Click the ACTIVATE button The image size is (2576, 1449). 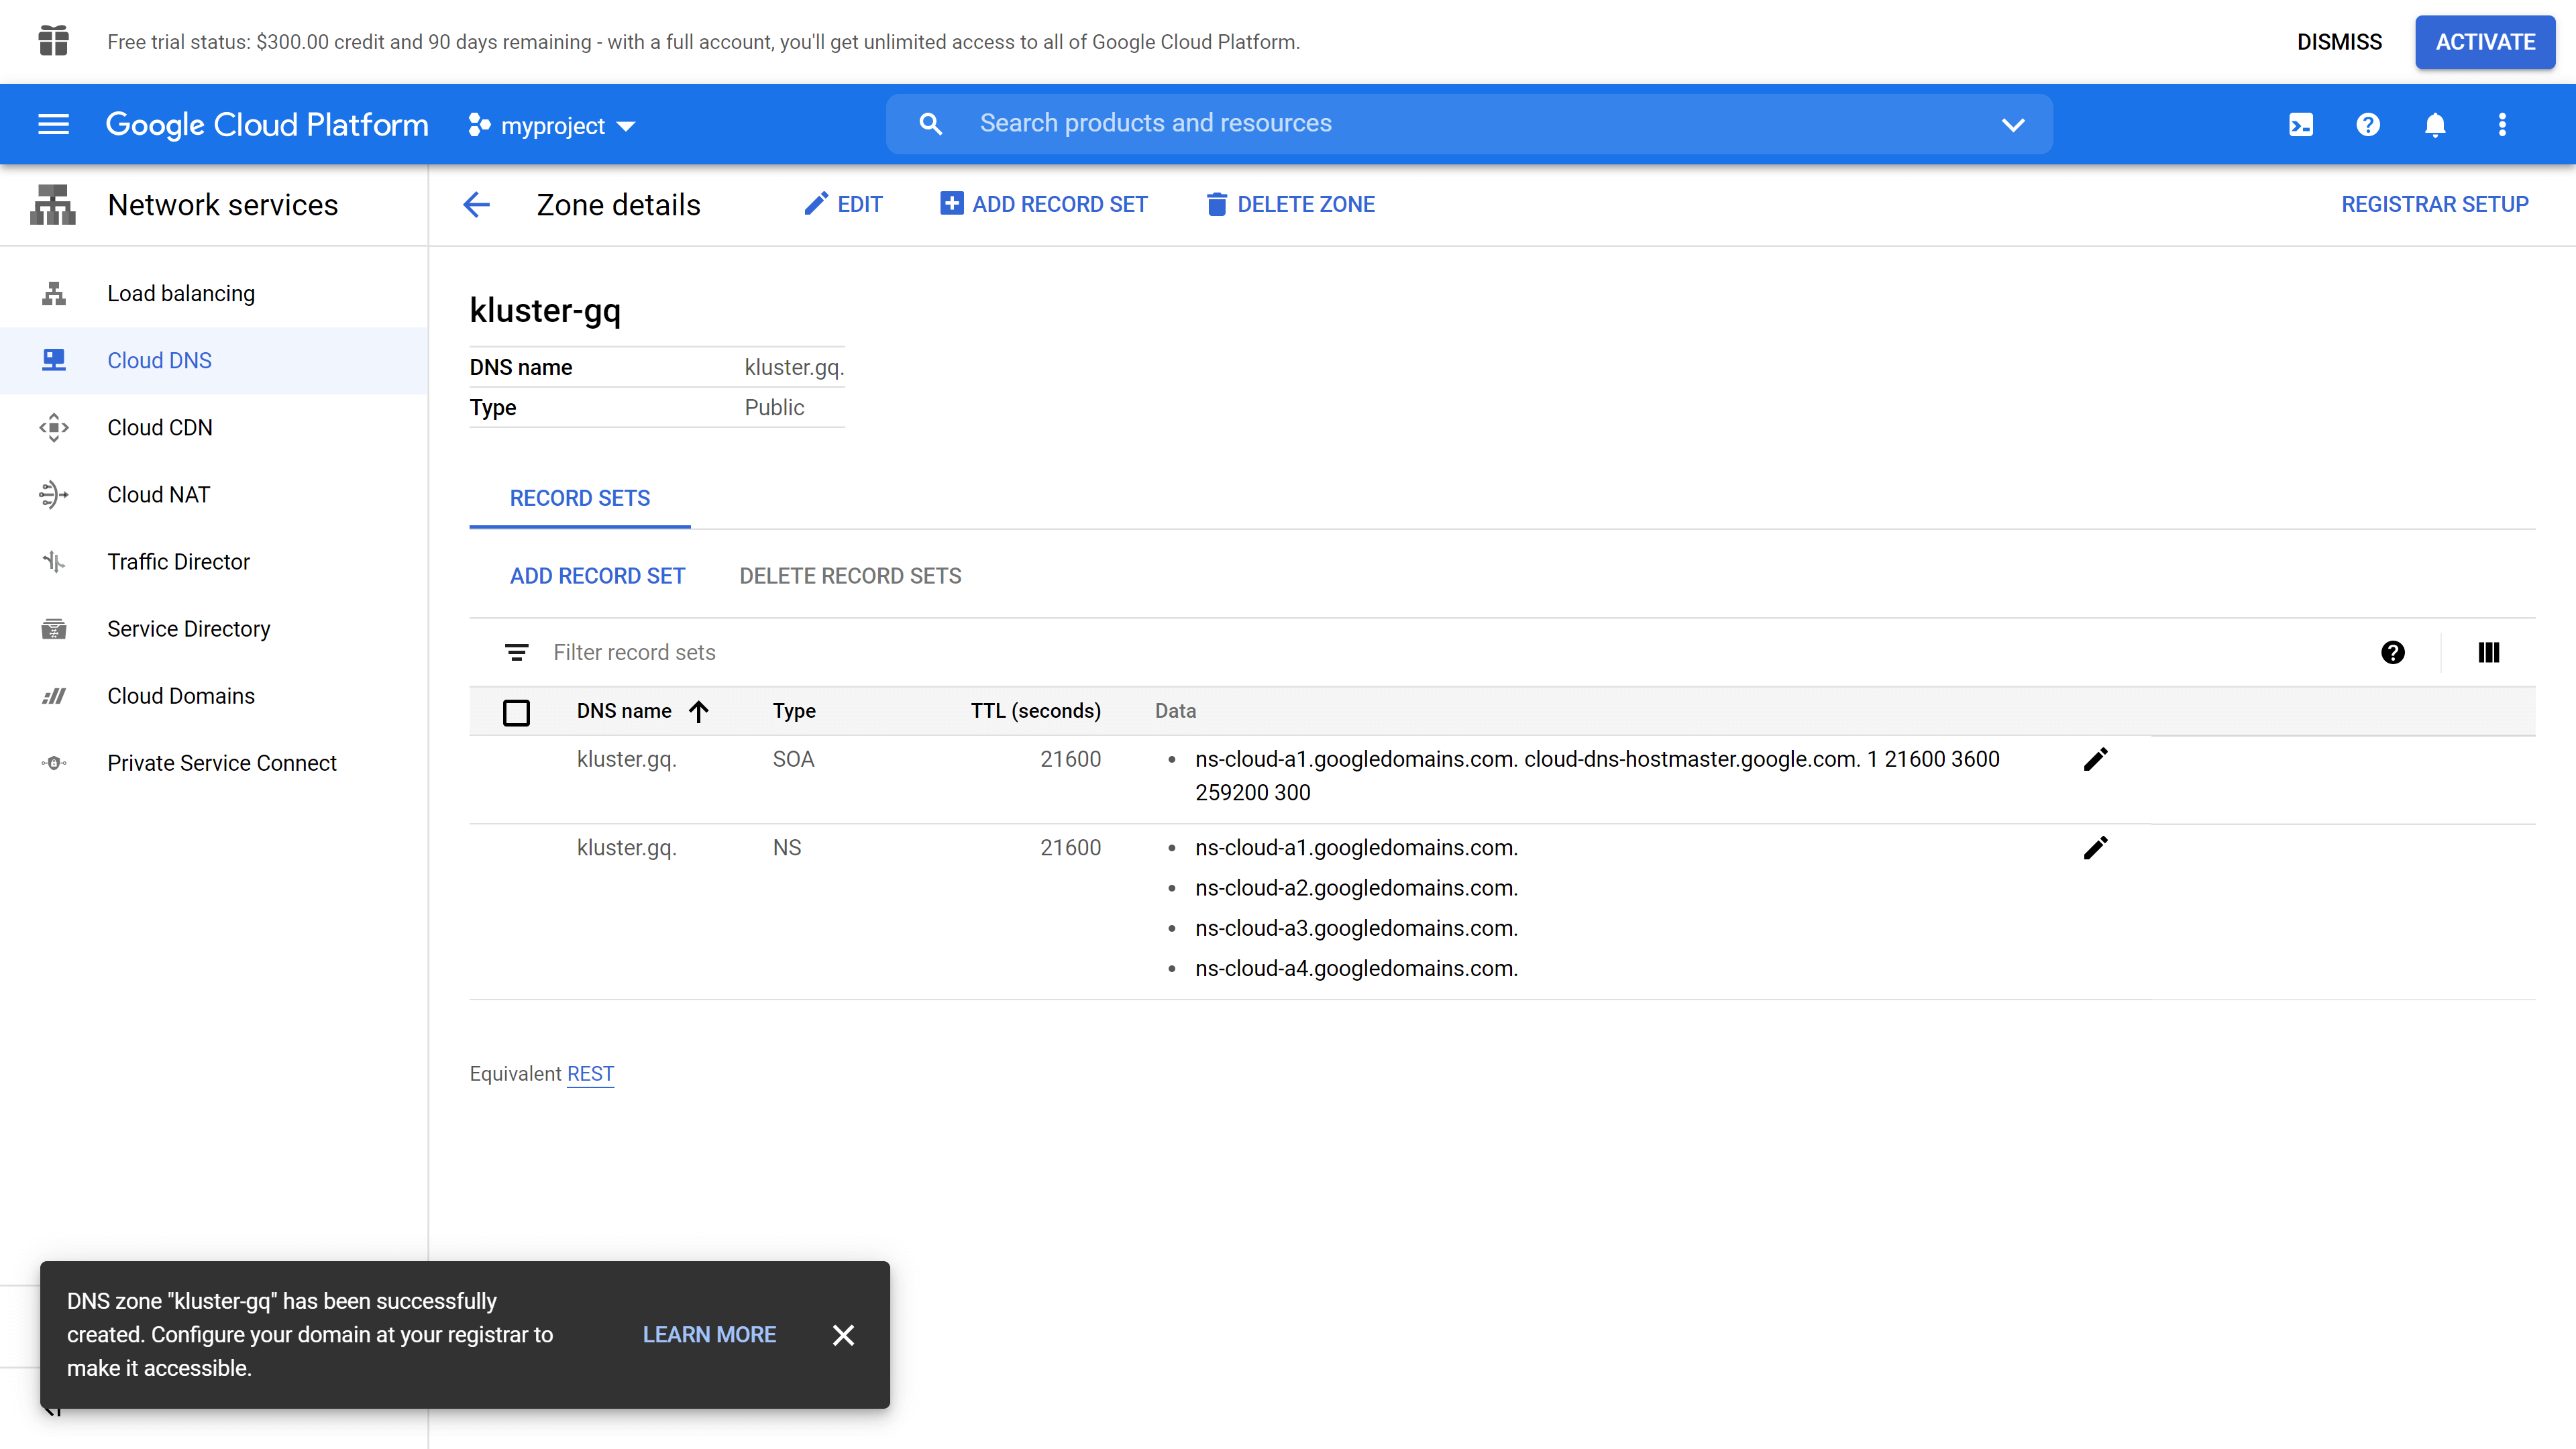coord(2485,42)
